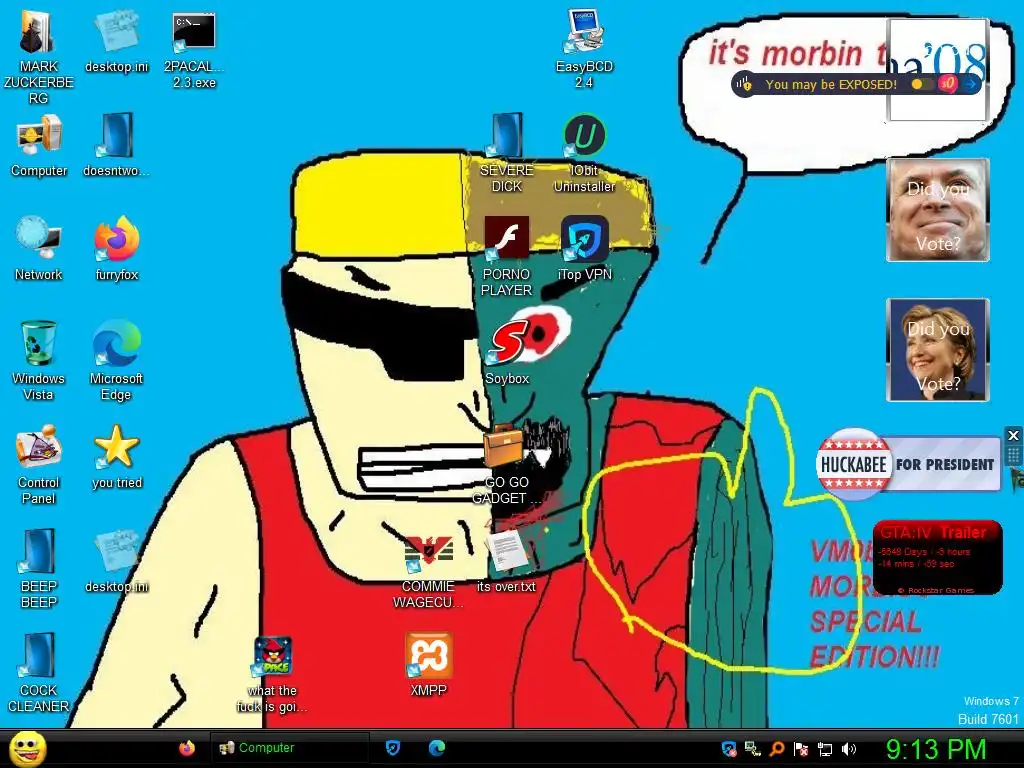Toggle the iTop VPN connection switch

tap(922, 84)
